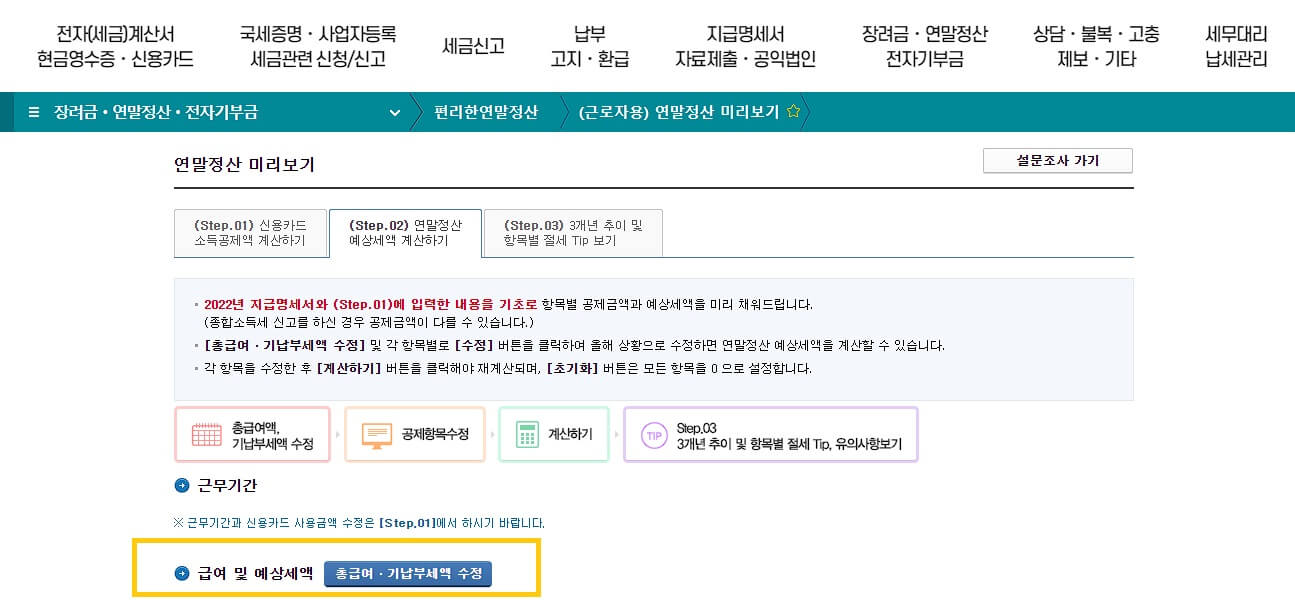Navigate via the 편리한연말정산 breadcrumb link
The width and height of the screenshot is (1295, 600).
click(486, 112)
